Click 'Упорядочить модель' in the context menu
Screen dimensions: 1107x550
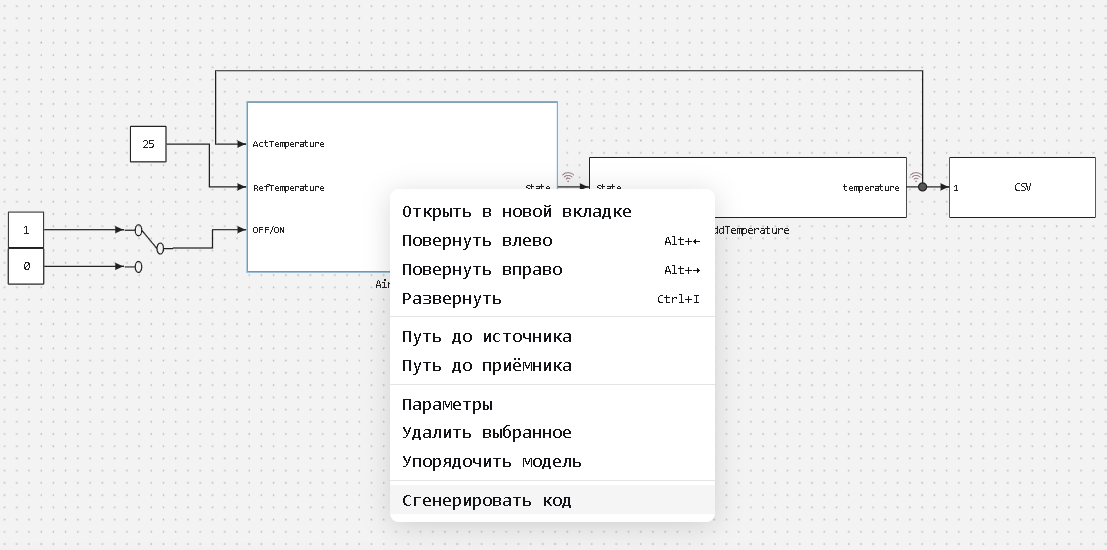point(491,462)
